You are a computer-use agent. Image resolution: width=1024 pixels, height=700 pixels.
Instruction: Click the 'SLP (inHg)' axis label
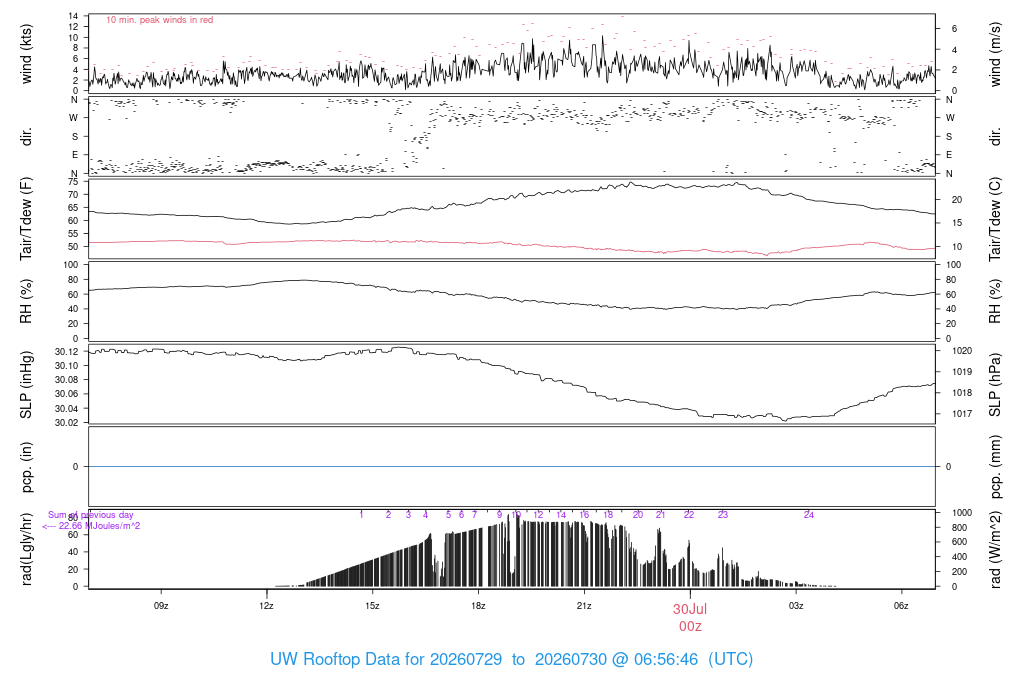pos(26,385)
